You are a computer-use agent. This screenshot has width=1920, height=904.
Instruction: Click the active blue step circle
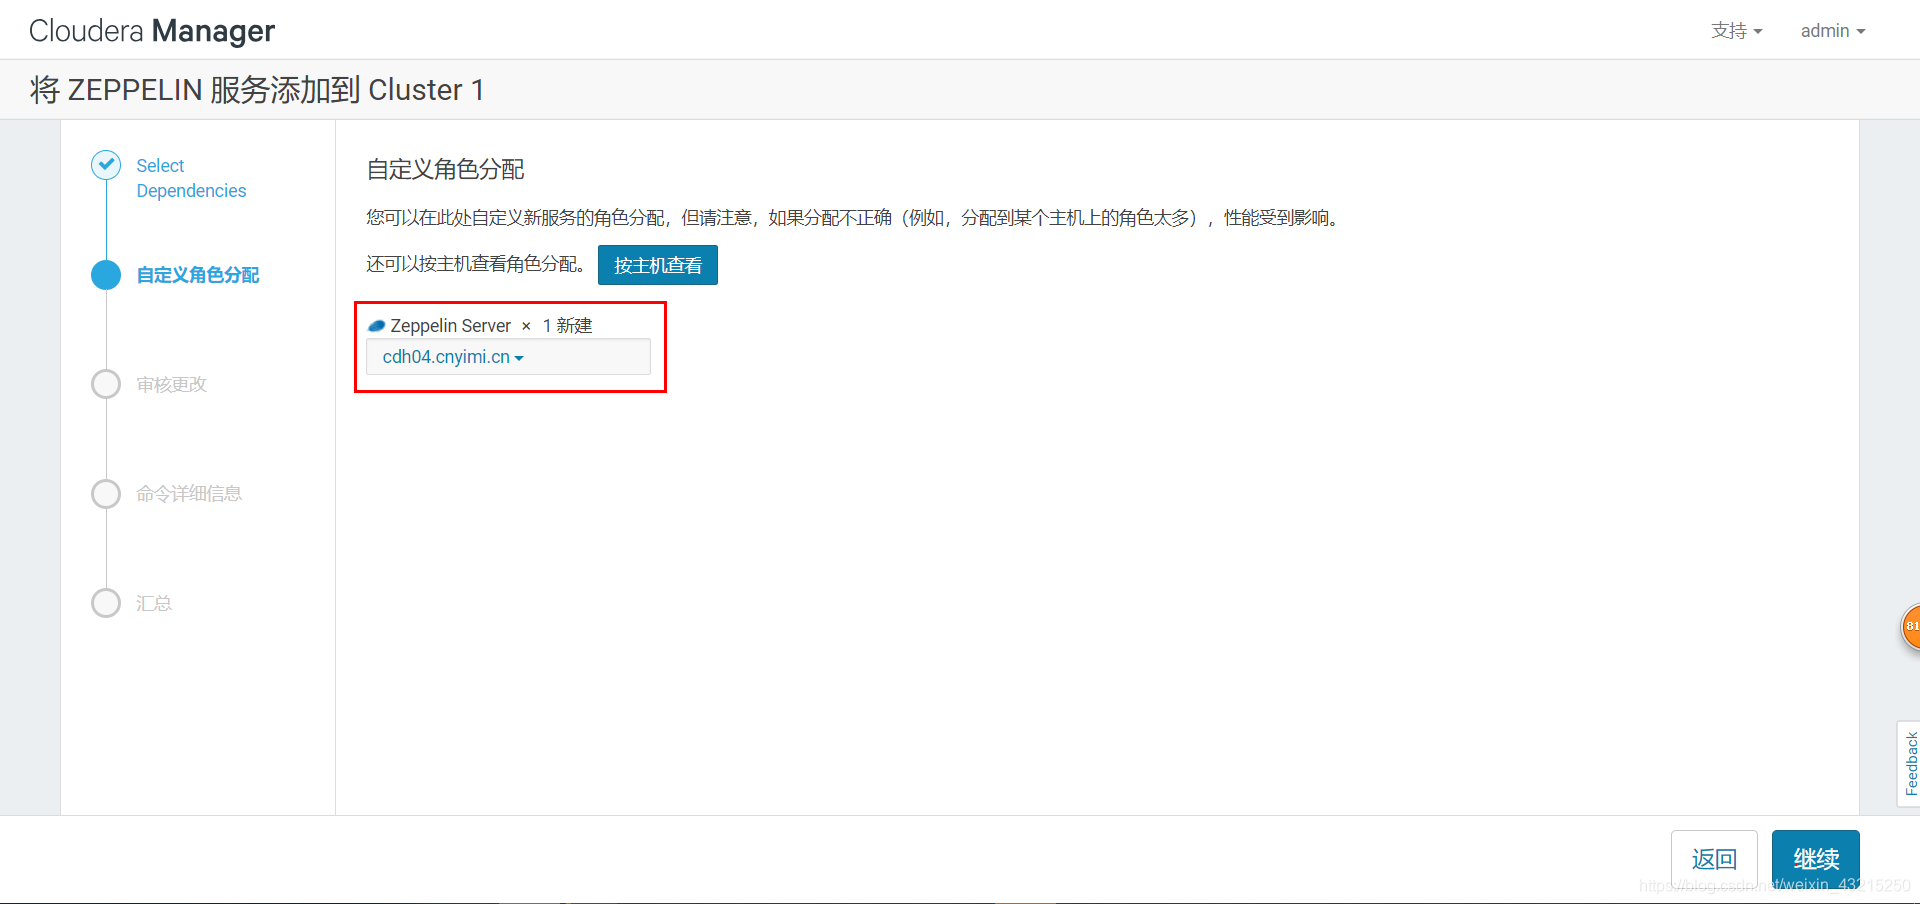pyautogui.click(x=106, y=275)
